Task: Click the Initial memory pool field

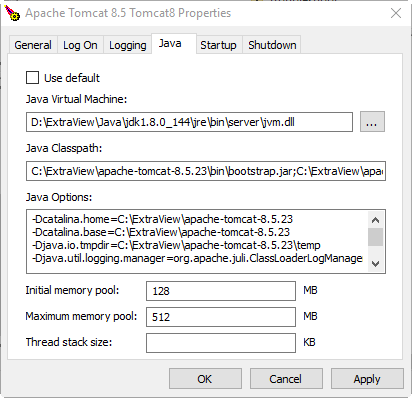Action: (221, 291)
